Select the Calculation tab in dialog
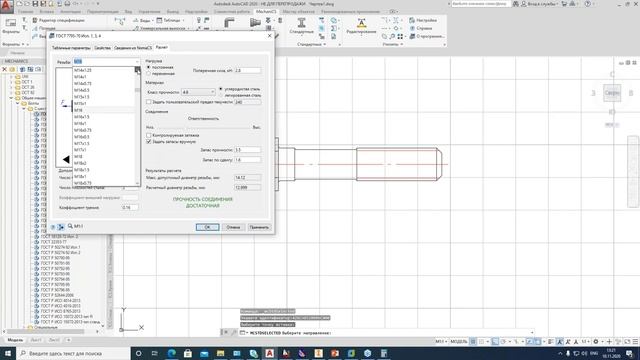Screen dimensions: 640x360 coord(162,47)
